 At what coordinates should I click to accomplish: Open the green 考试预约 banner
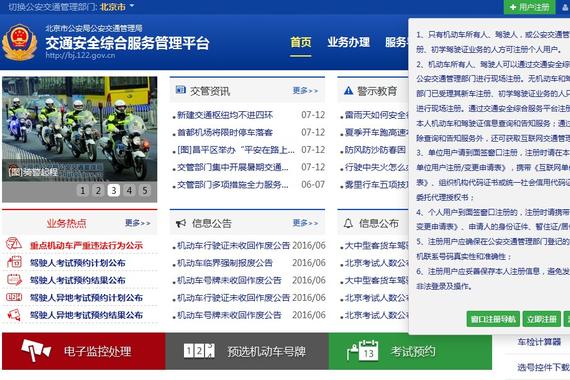(x=410, y=351)
